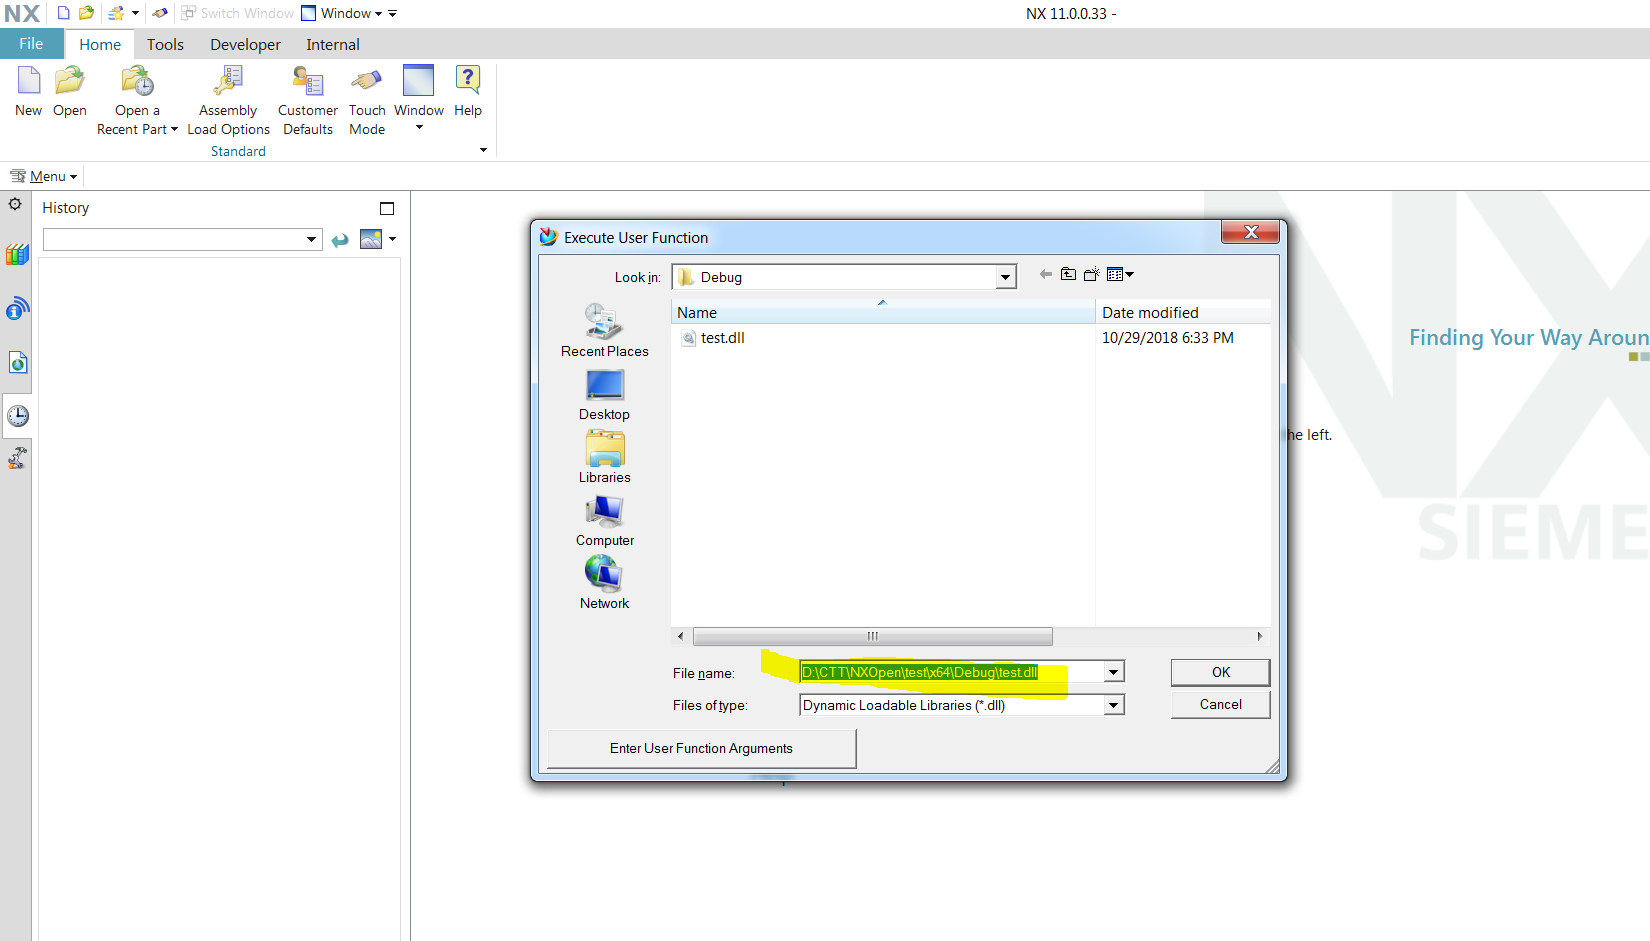Expand the History panel combo box
Screen dimensions: 1650x941
pyautogui.click(x=311, y=239)
